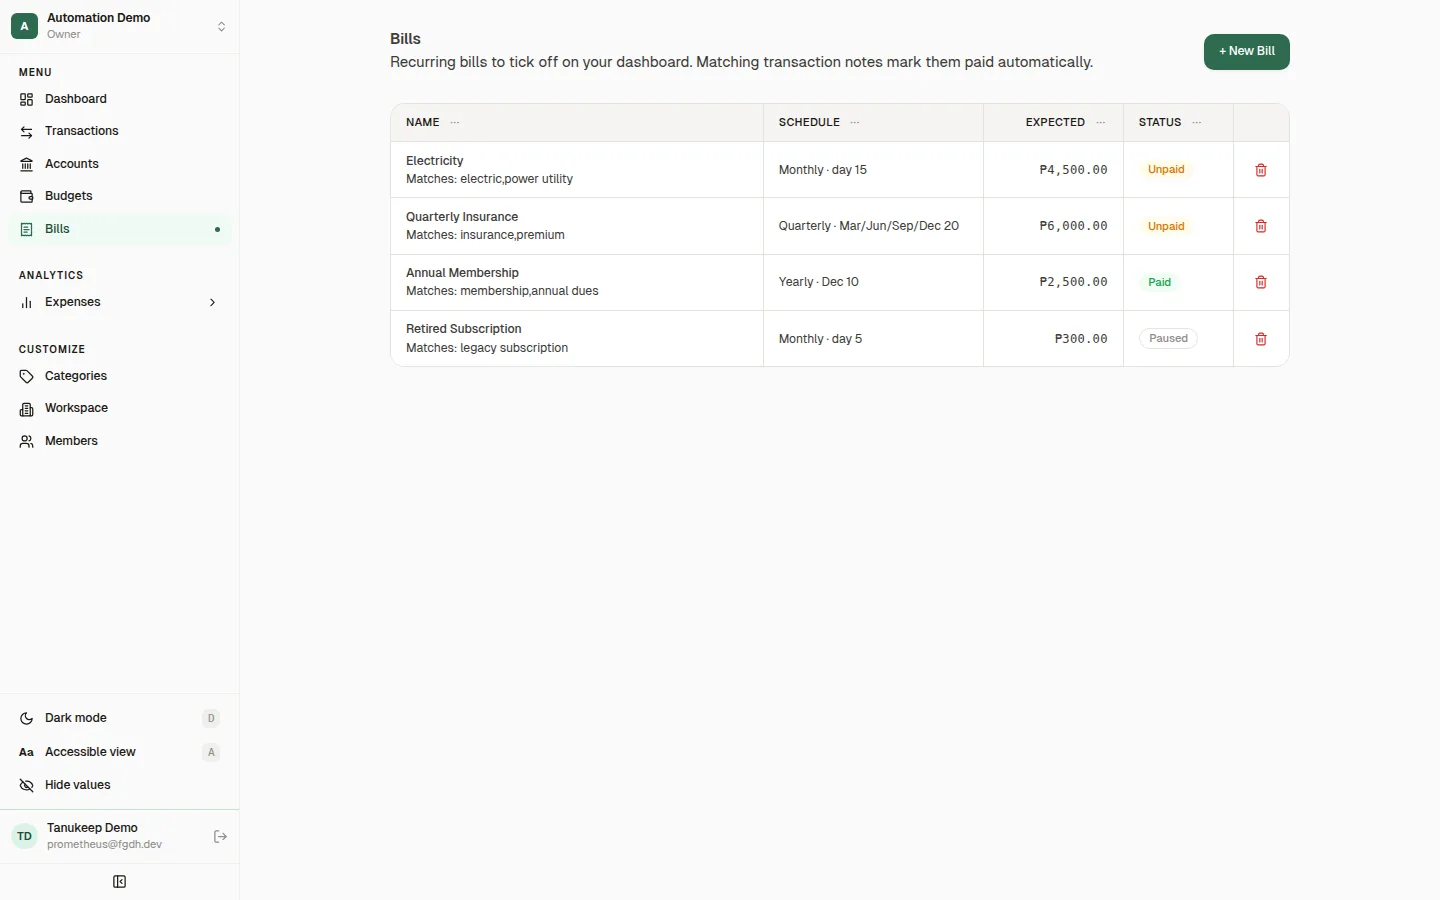Toggle Hide values
Viewport: 1440px width, 900px height.
coord(120,785)
